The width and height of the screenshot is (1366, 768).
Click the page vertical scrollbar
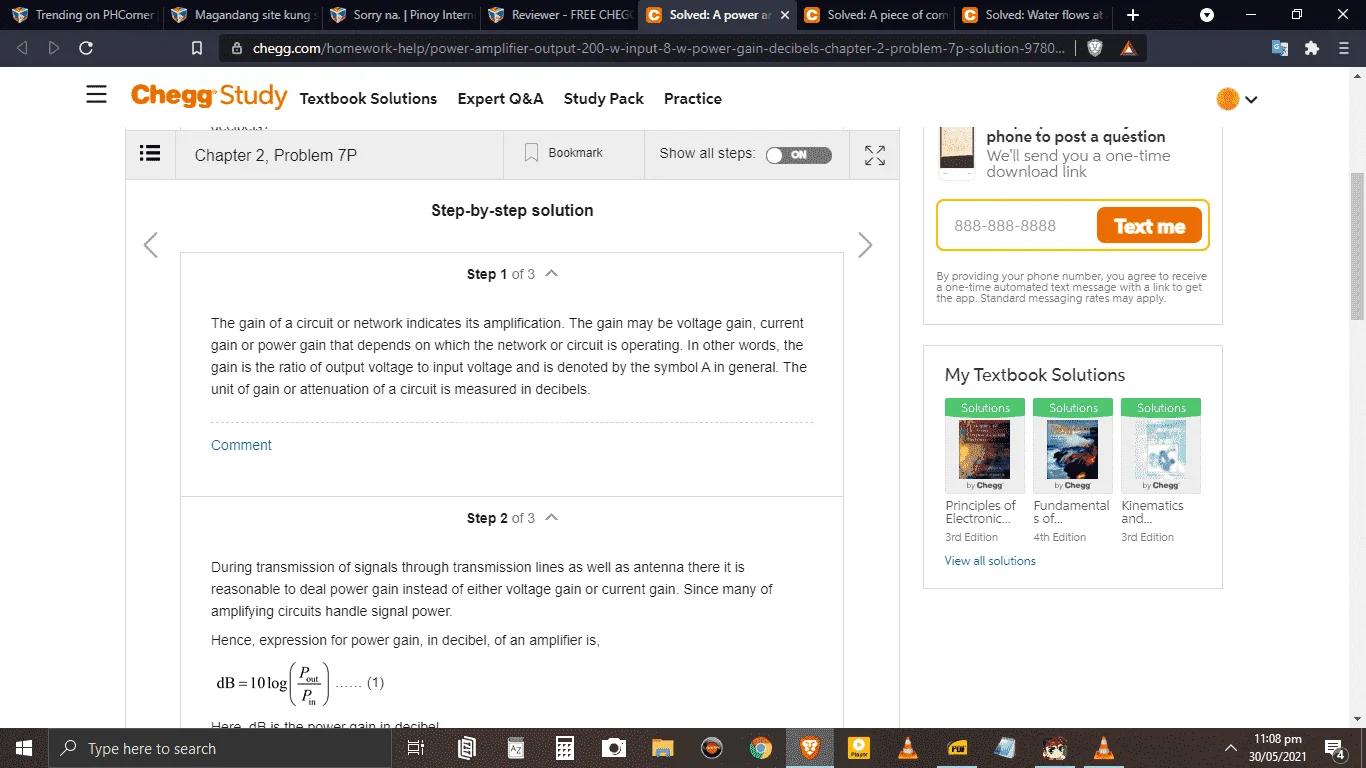[x=1357, y=245]
